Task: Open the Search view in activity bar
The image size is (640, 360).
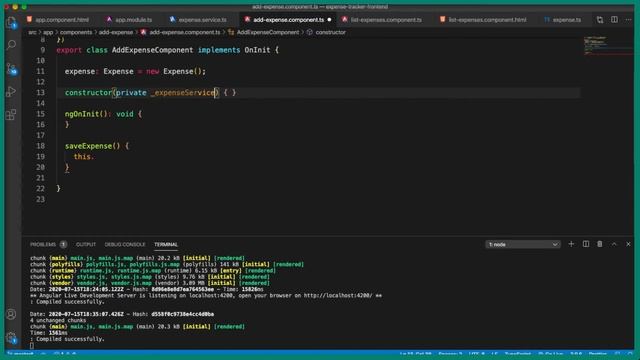Action: [x=11, y=44]
